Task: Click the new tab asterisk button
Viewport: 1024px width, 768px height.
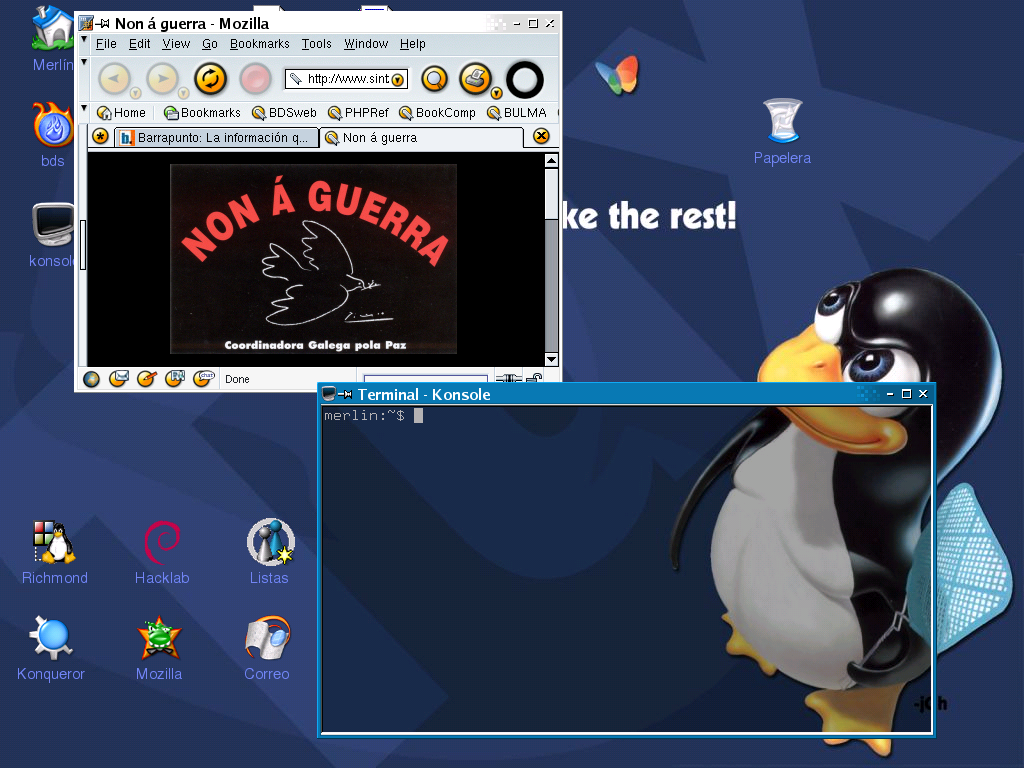Action: tap(100, 136)
